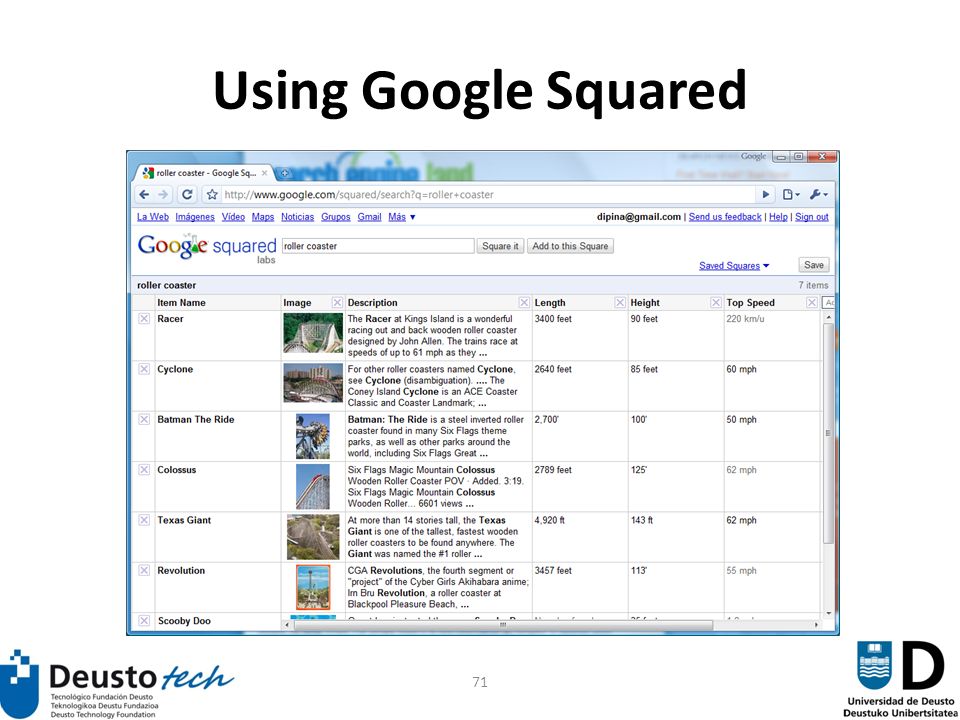Click the vertical scrollbar down arrow
The width and height of the screenshot is (960, 720).
point(828,613)
